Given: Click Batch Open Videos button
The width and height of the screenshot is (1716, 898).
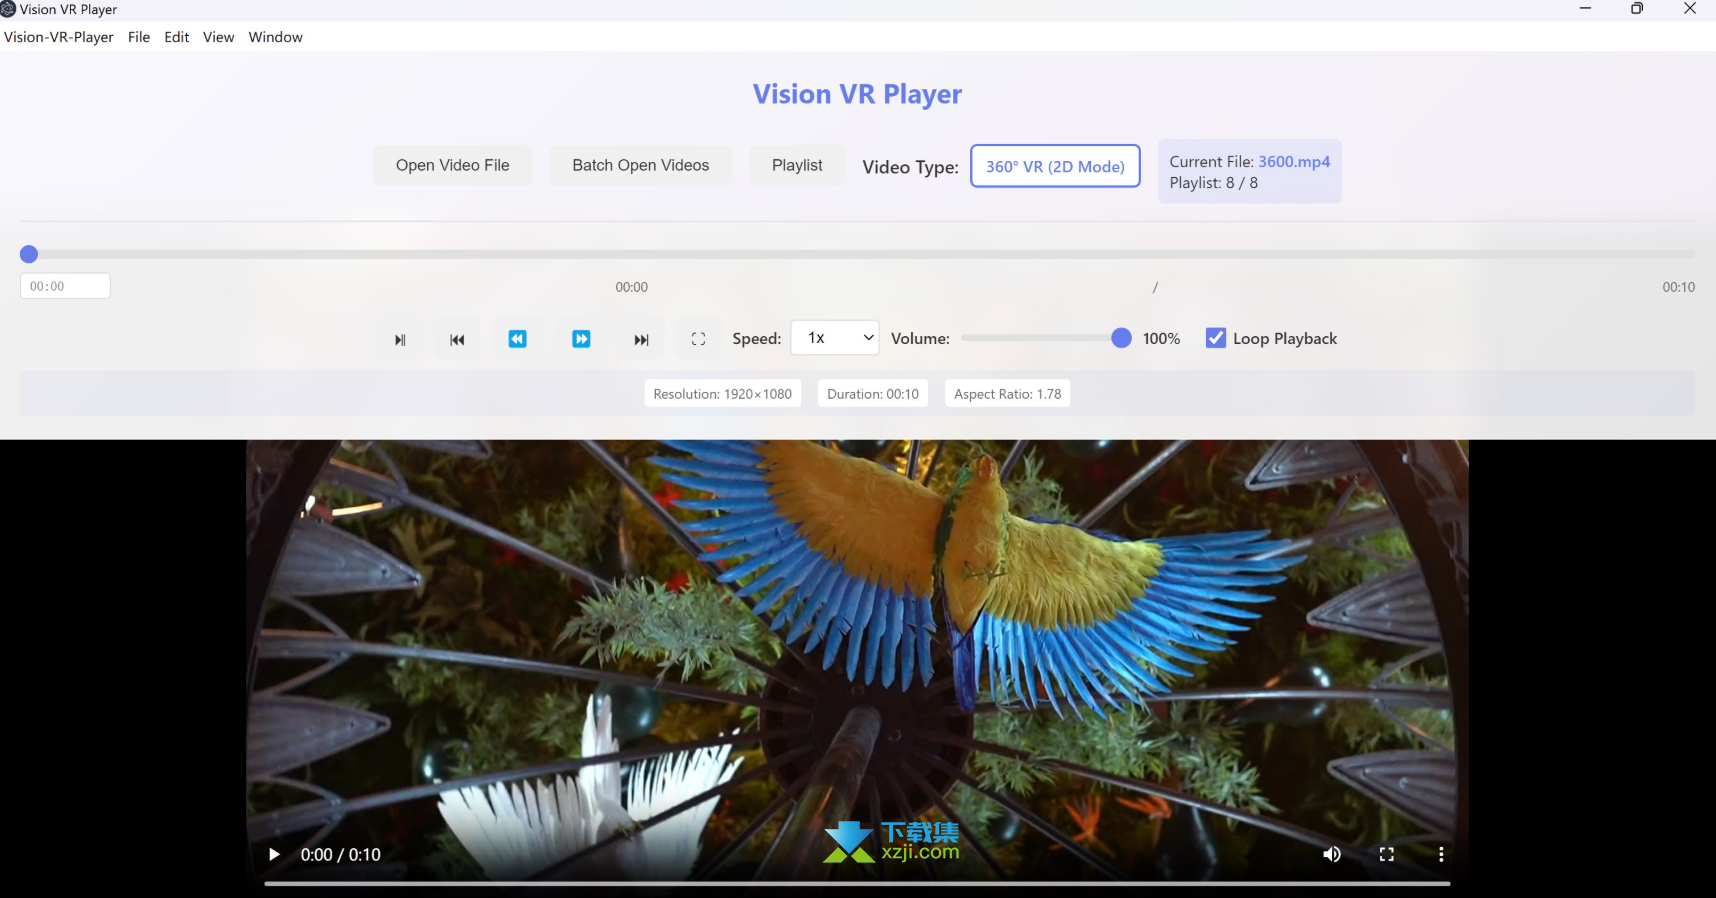Looking at the screenshot, I should tap(641, 165).
